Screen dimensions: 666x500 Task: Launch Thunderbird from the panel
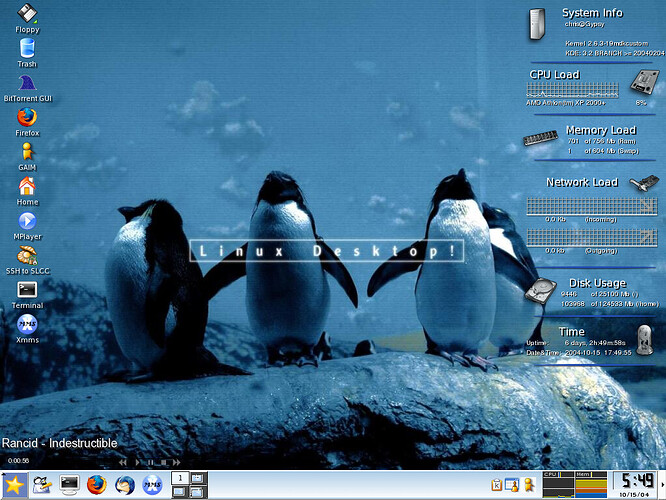(125, 485)
